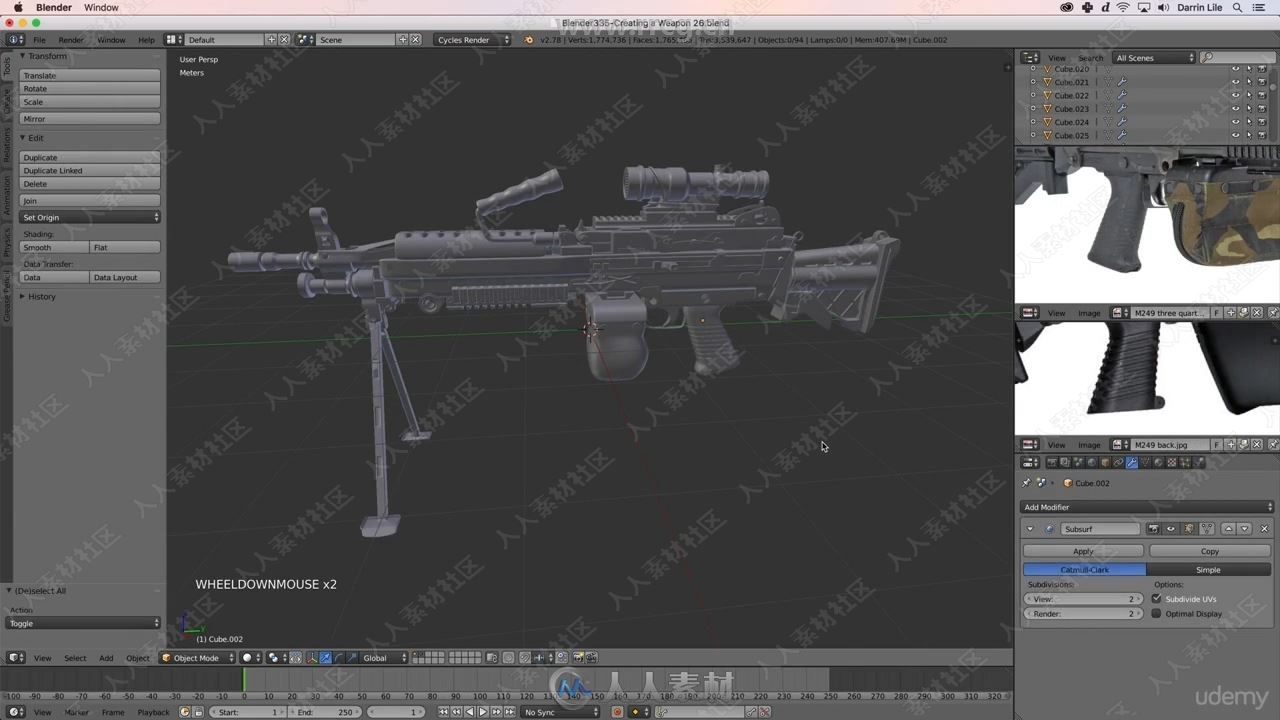This screenshot has height=720, width=1280.
Task: Open the Playback menu in the timeline
Action: click(x=153, y=712)
